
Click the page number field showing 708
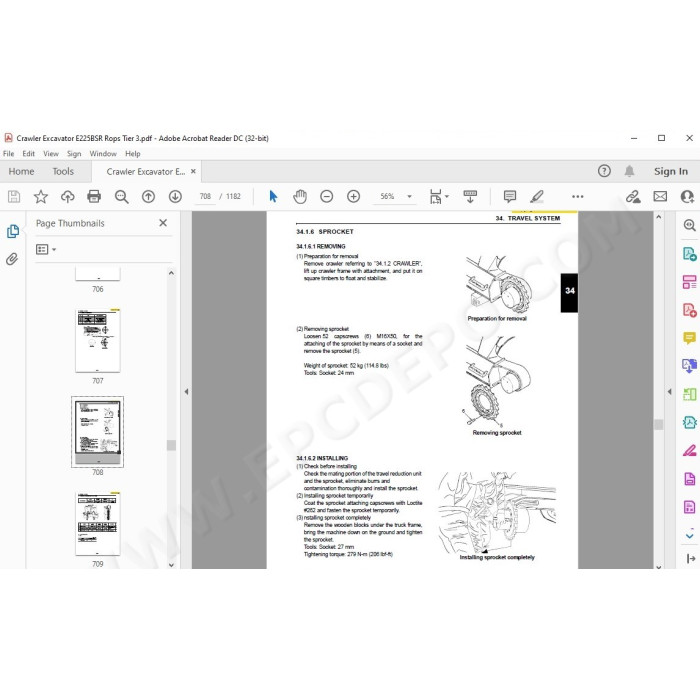pyautogui.click(x=205, y=196)
